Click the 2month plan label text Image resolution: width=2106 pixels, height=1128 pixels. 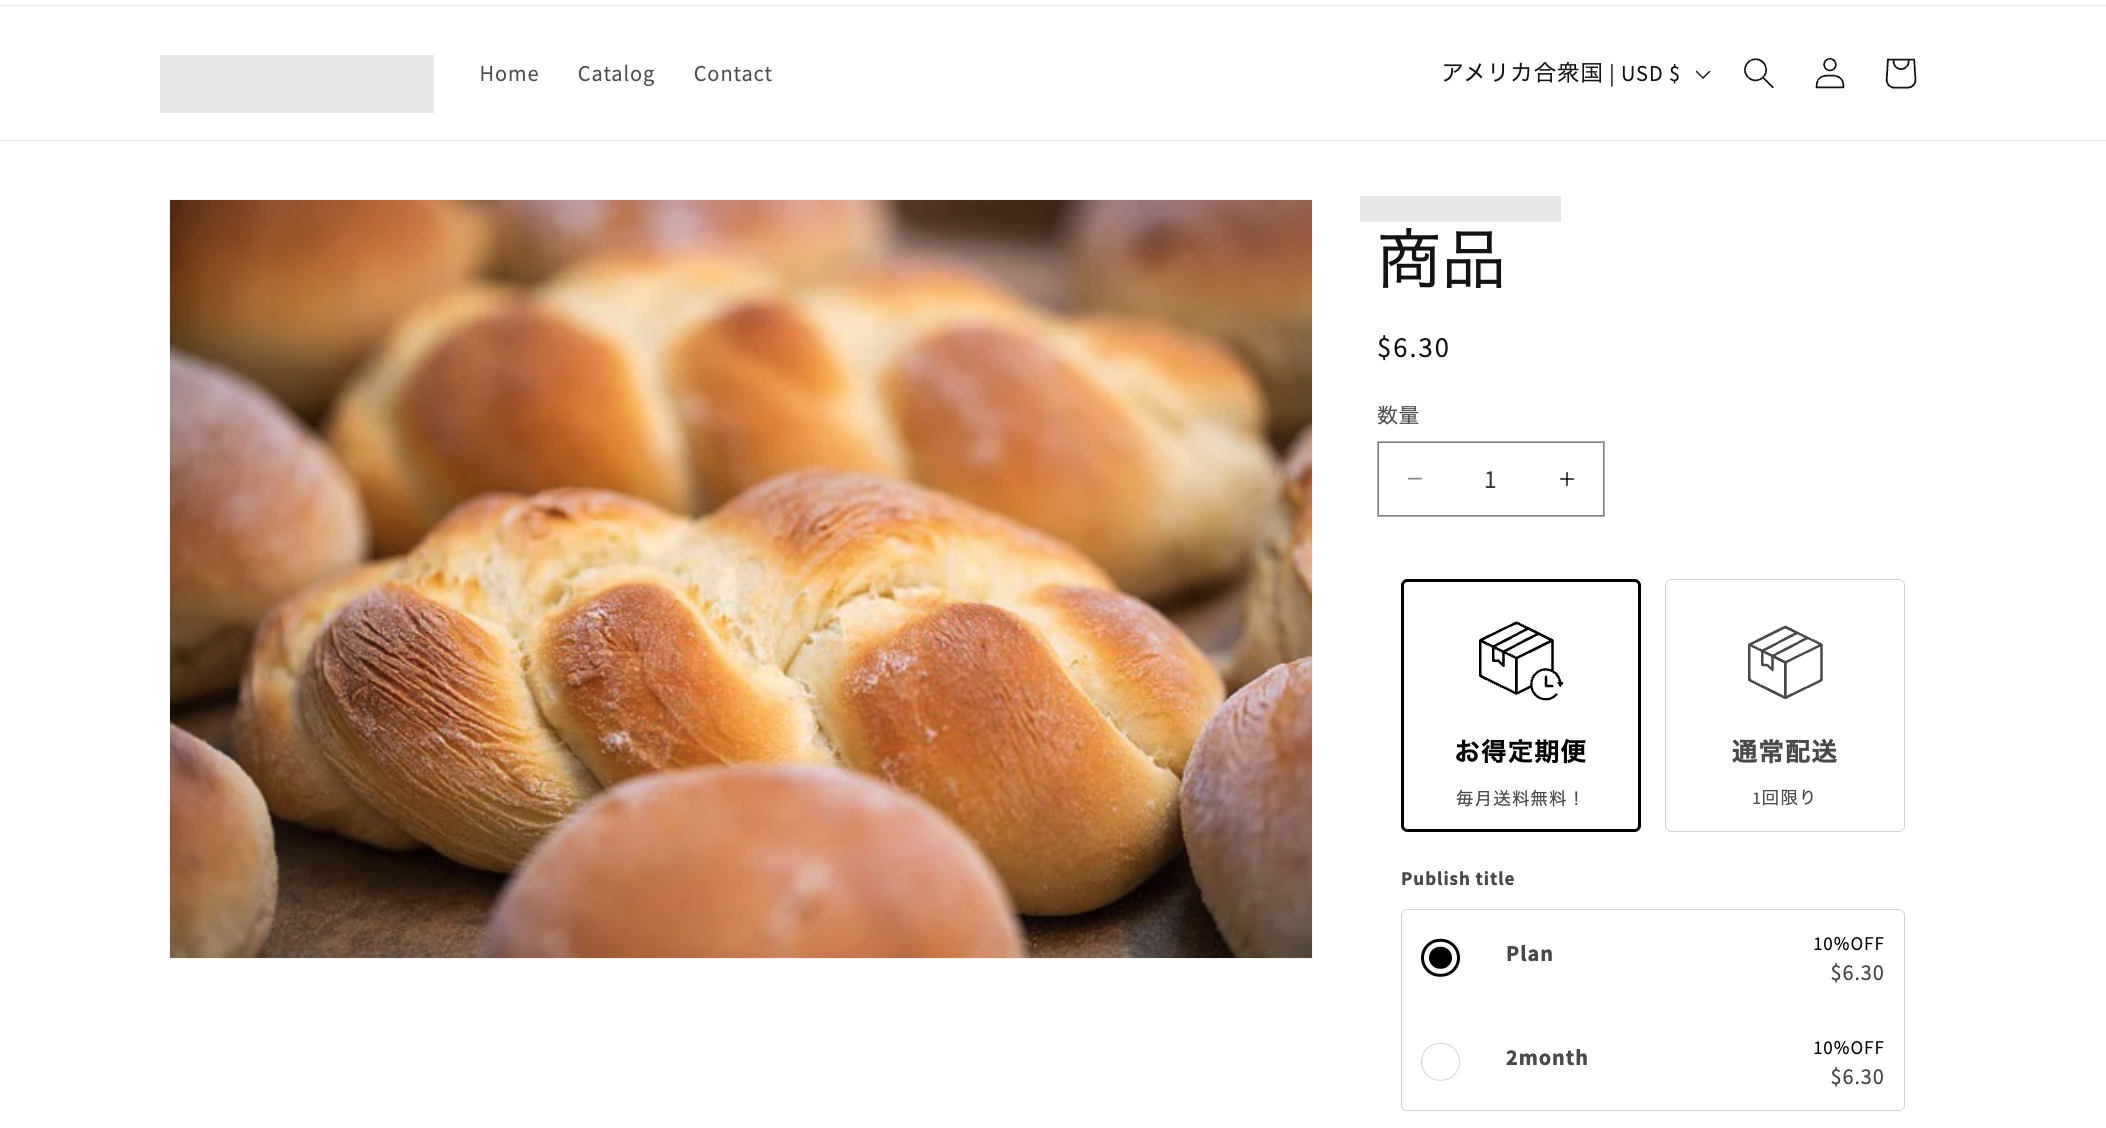click(1546, 1058)
